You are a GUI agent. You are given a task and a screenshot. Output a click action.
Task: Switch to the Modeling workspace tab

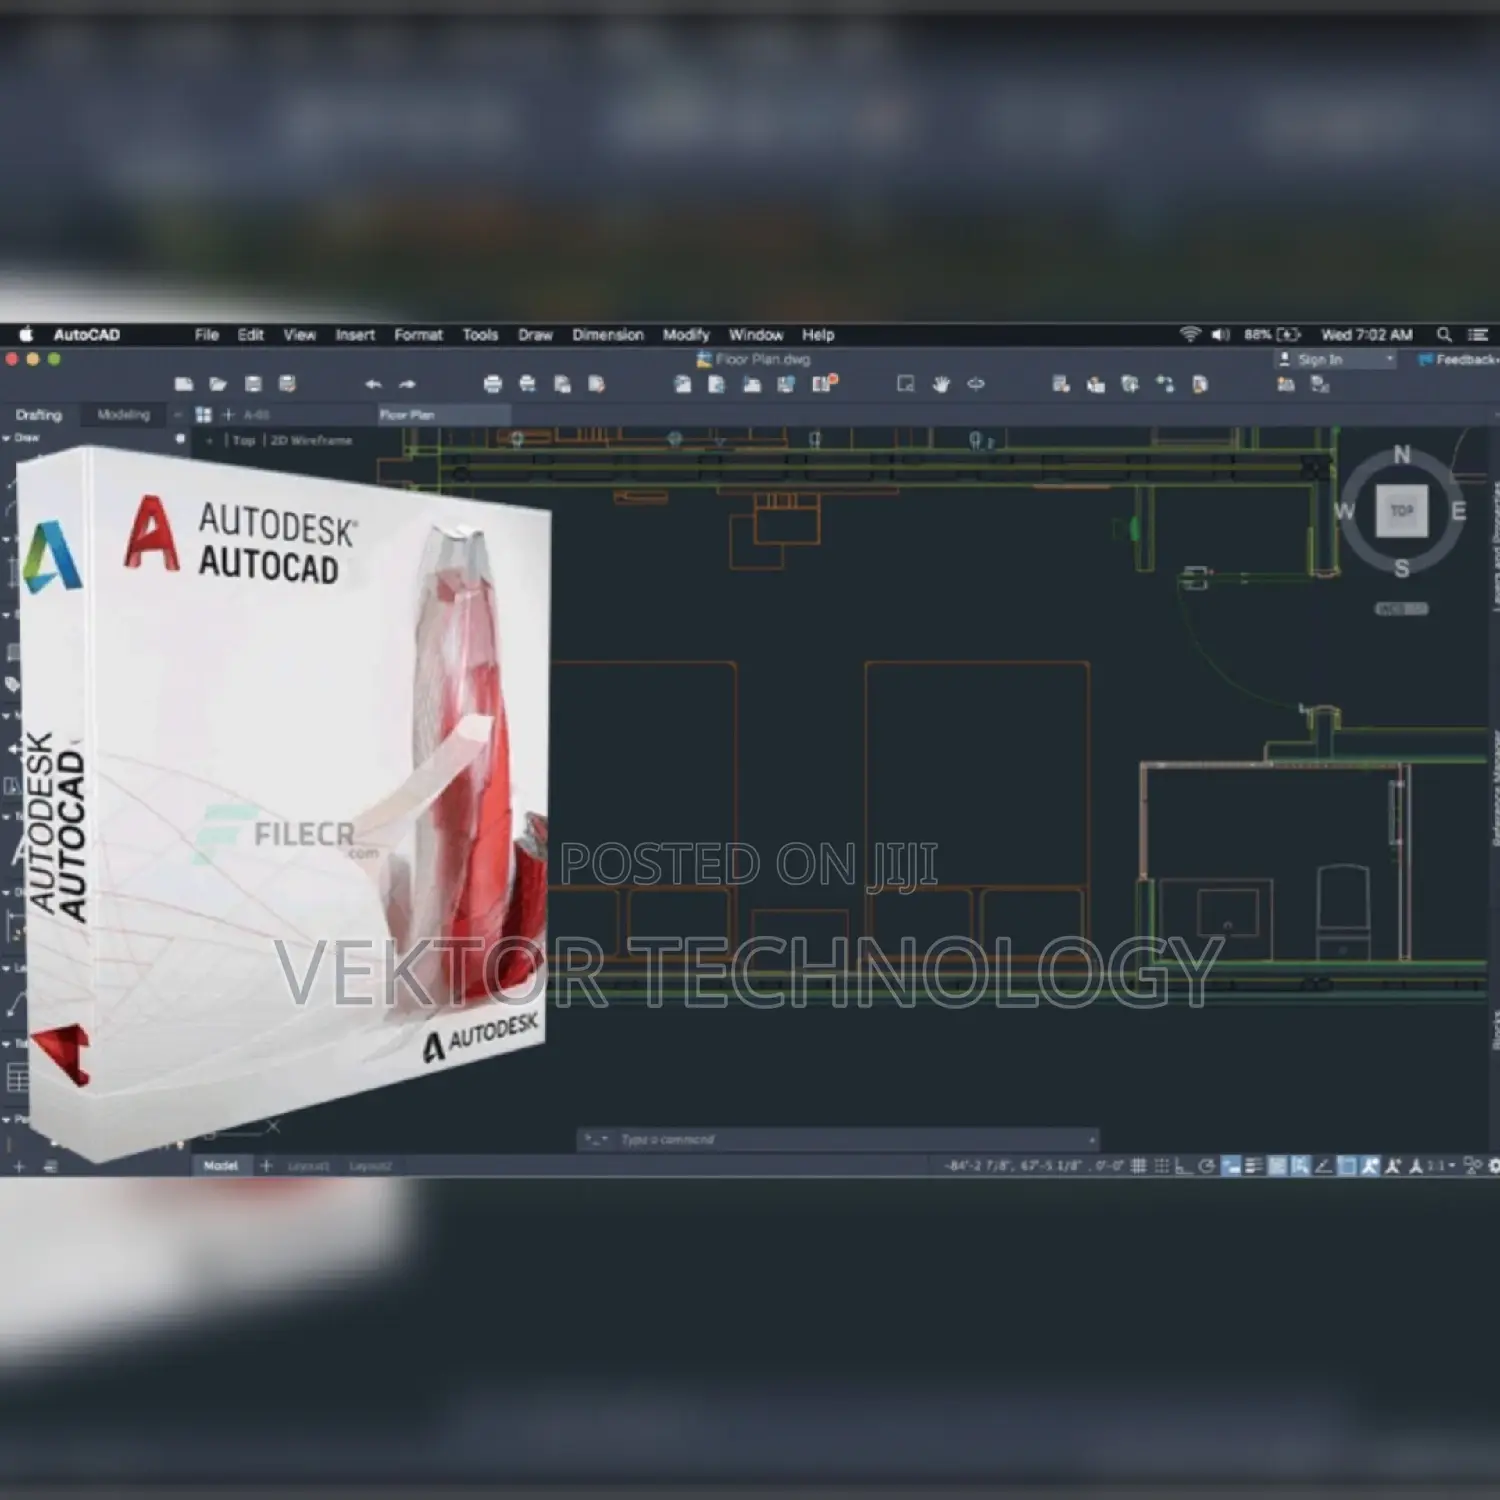(124, 415)
